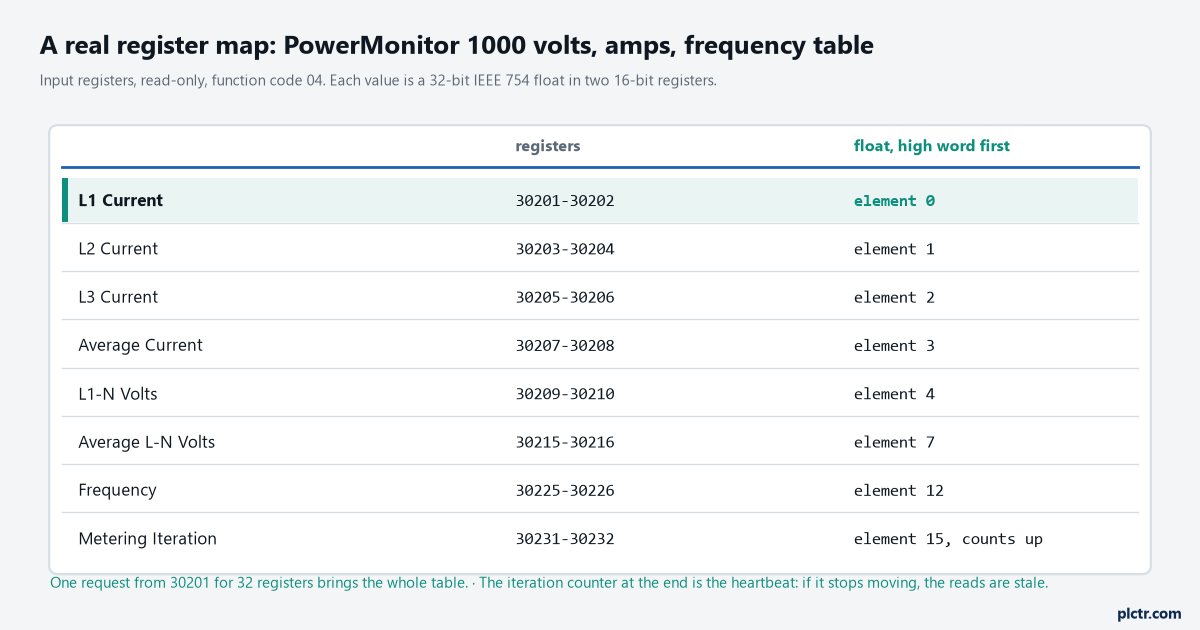Image resolution: width=1200 pixels, height=630 pixels.
Task: Select the L1 Current row label
Action: [x=121, y=200]
